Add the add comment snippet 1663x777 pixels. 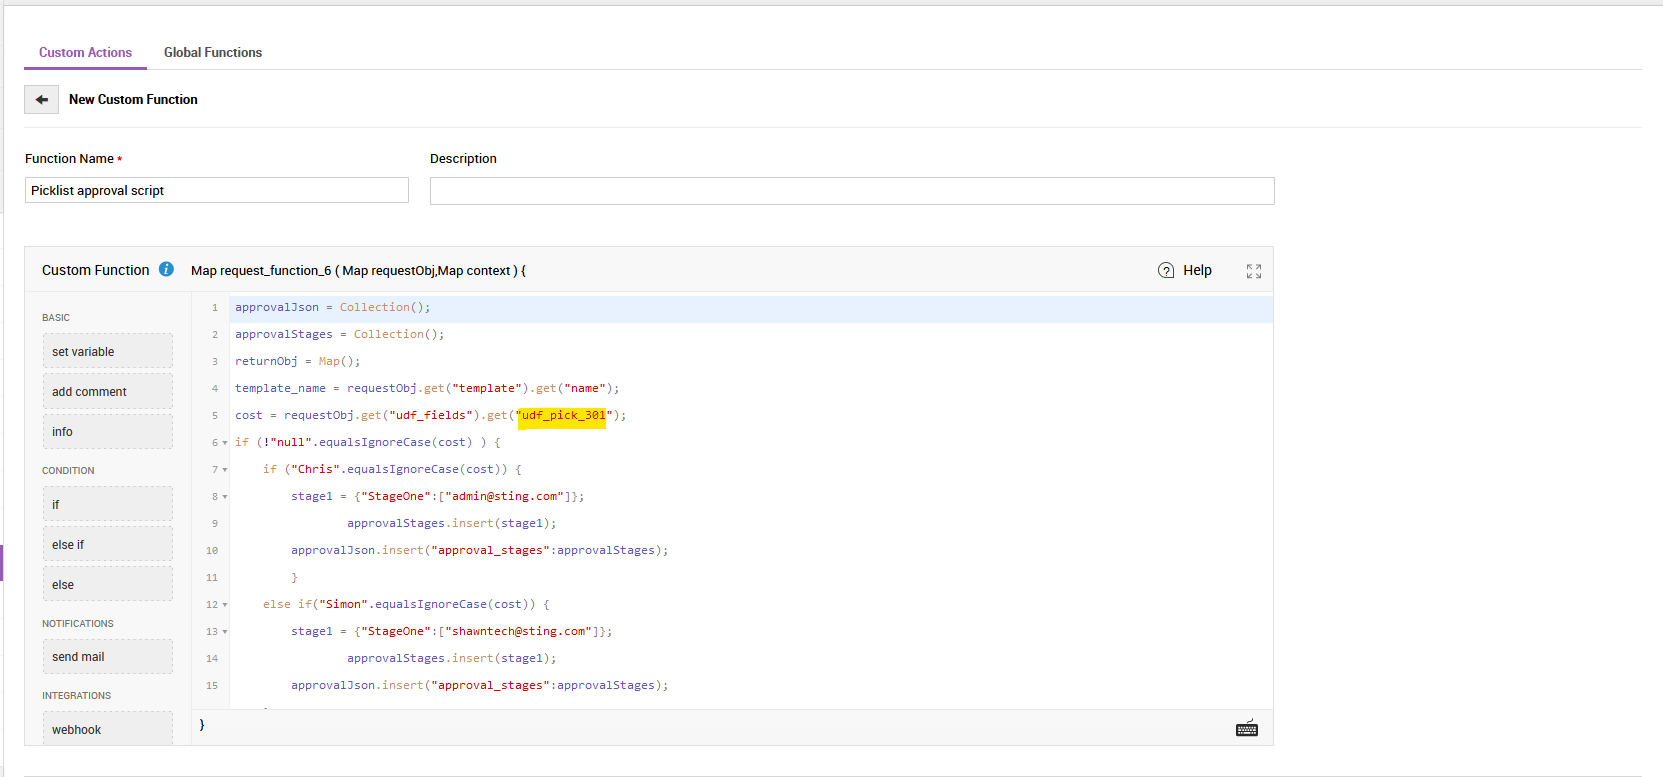[x=107, y=392]
